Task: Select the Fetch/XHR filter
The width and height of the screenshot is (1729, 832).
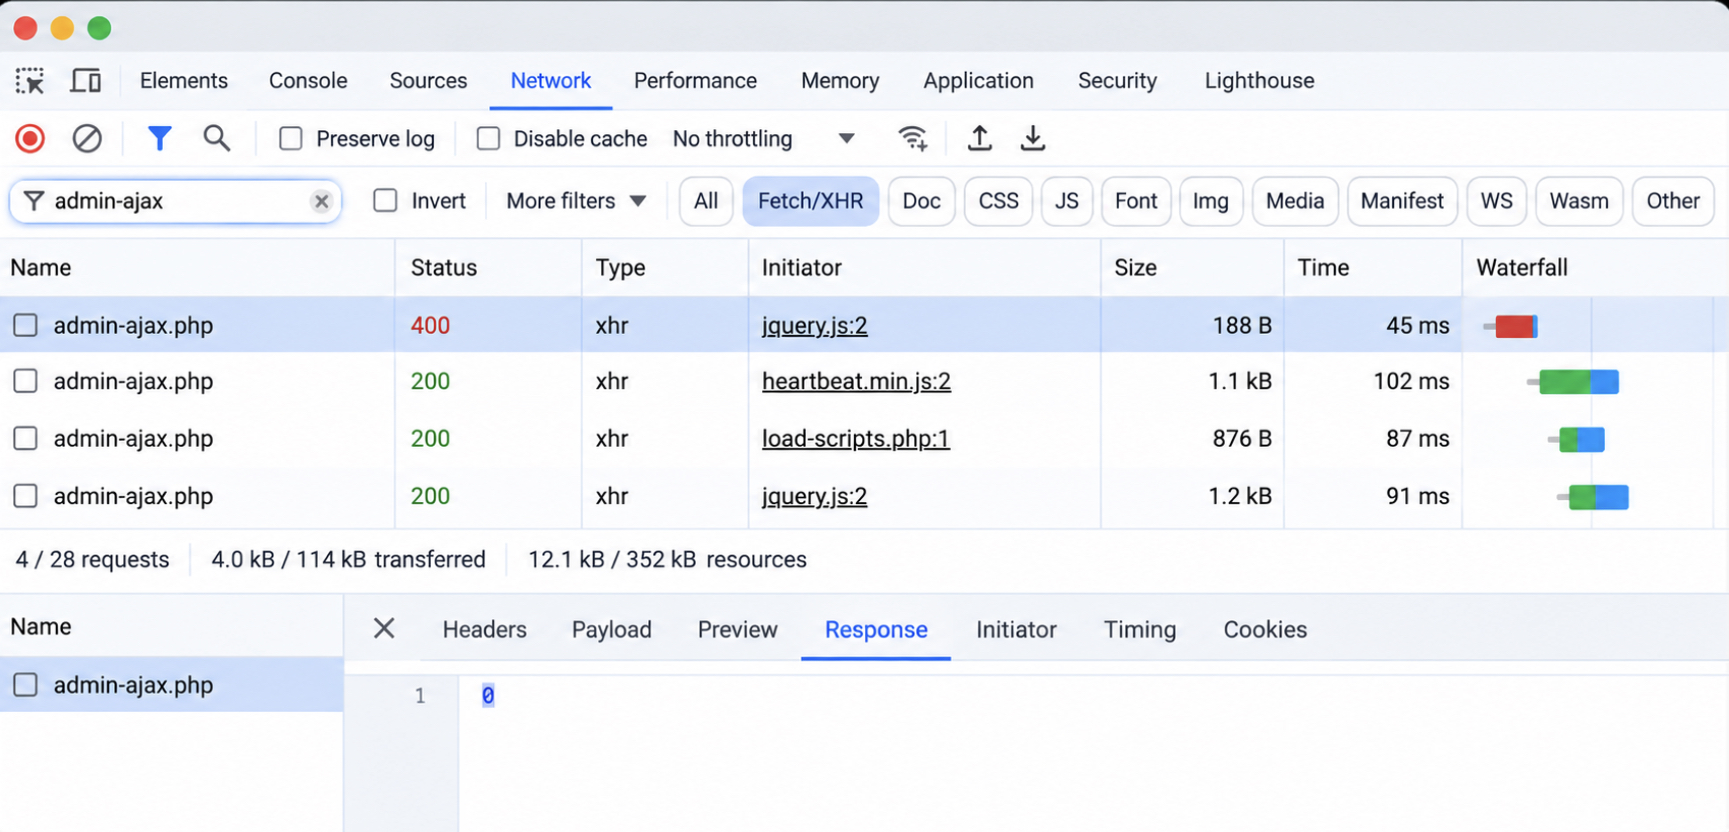Action: pyautogui.click(x=810, y=201)
